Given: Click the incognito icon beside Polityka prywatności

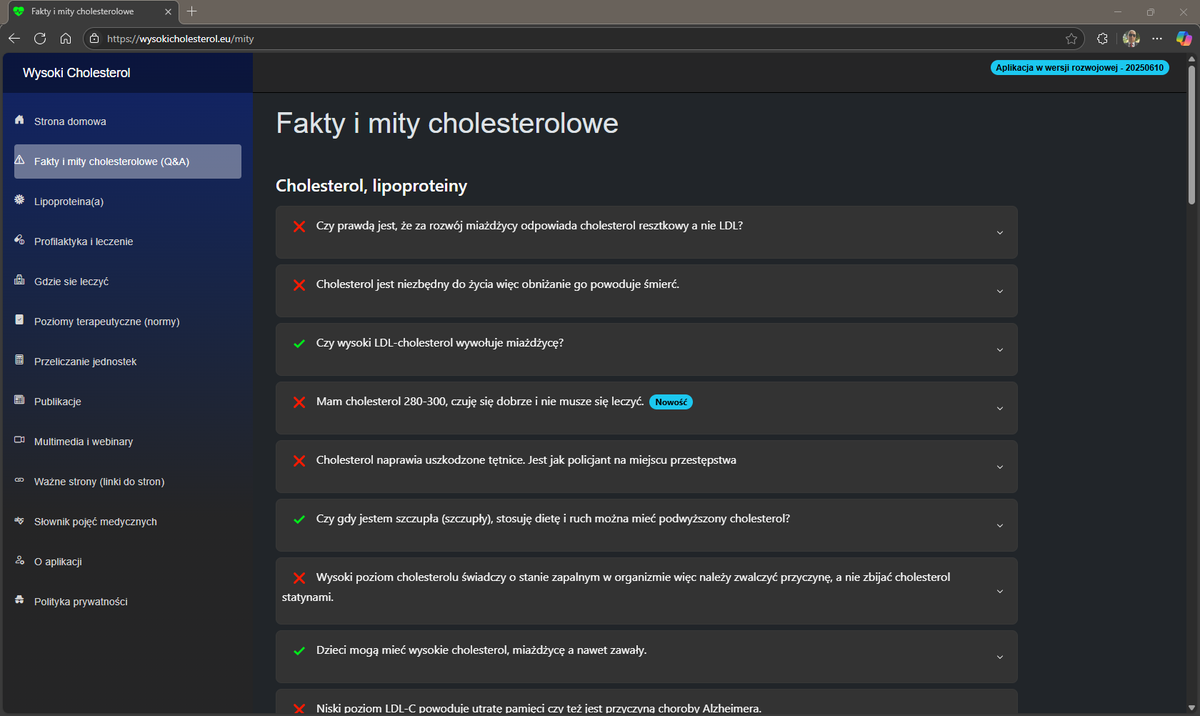Looking at the screenshot, I should coord(19,601).
